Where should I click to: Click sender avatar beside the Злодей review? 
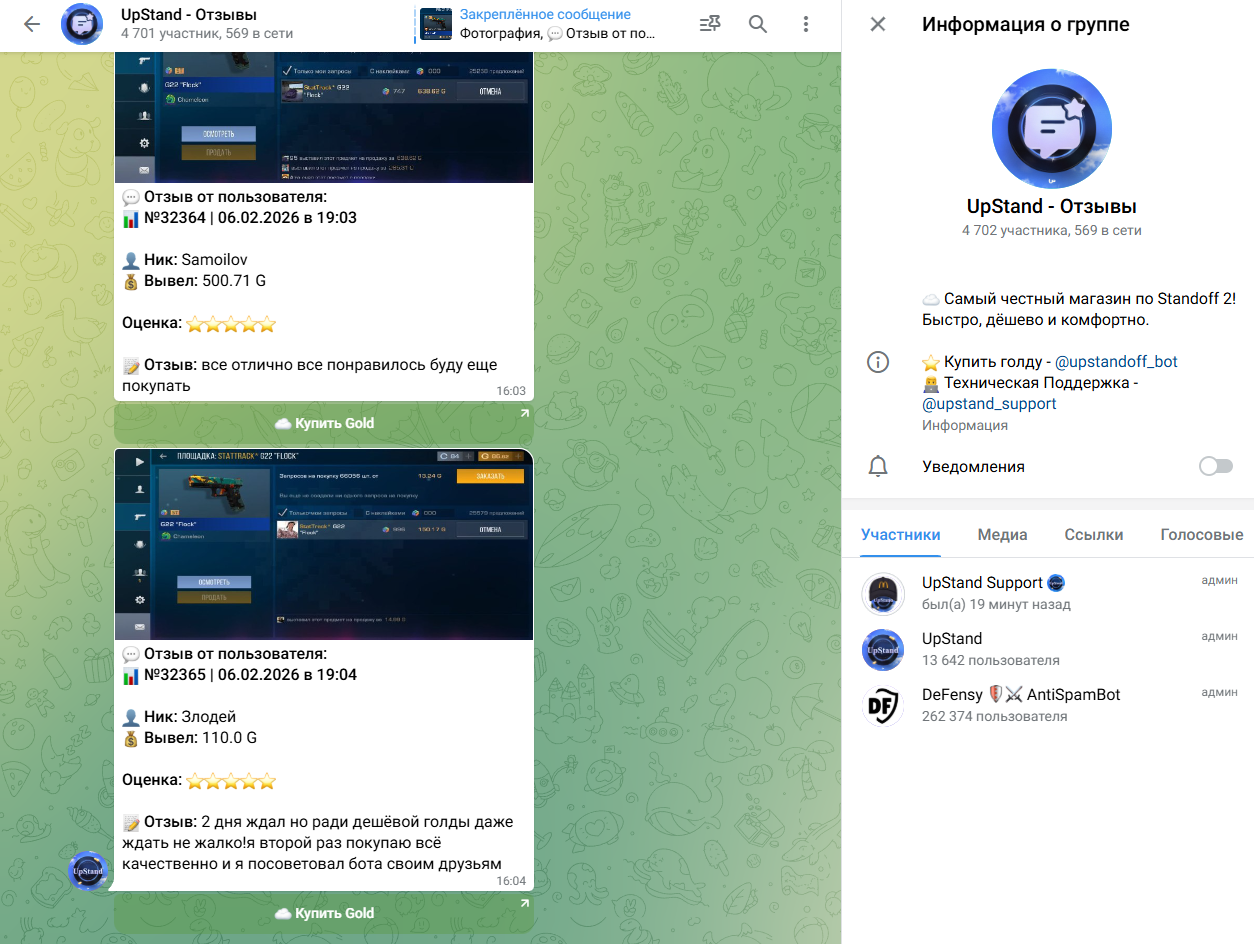[88, 871]
